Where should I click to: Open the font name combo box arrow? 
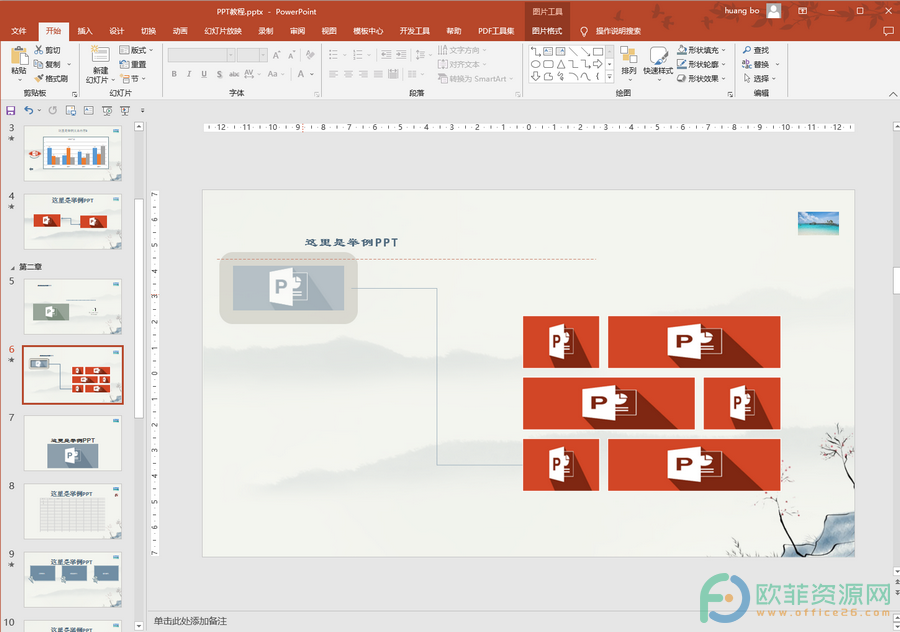click(x=231, y=55)
